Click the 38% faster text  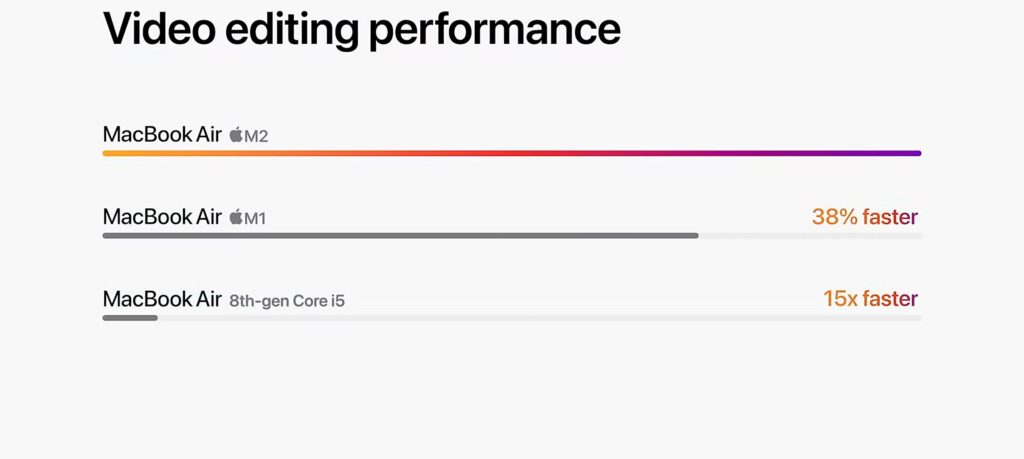(x=865, y=217)
